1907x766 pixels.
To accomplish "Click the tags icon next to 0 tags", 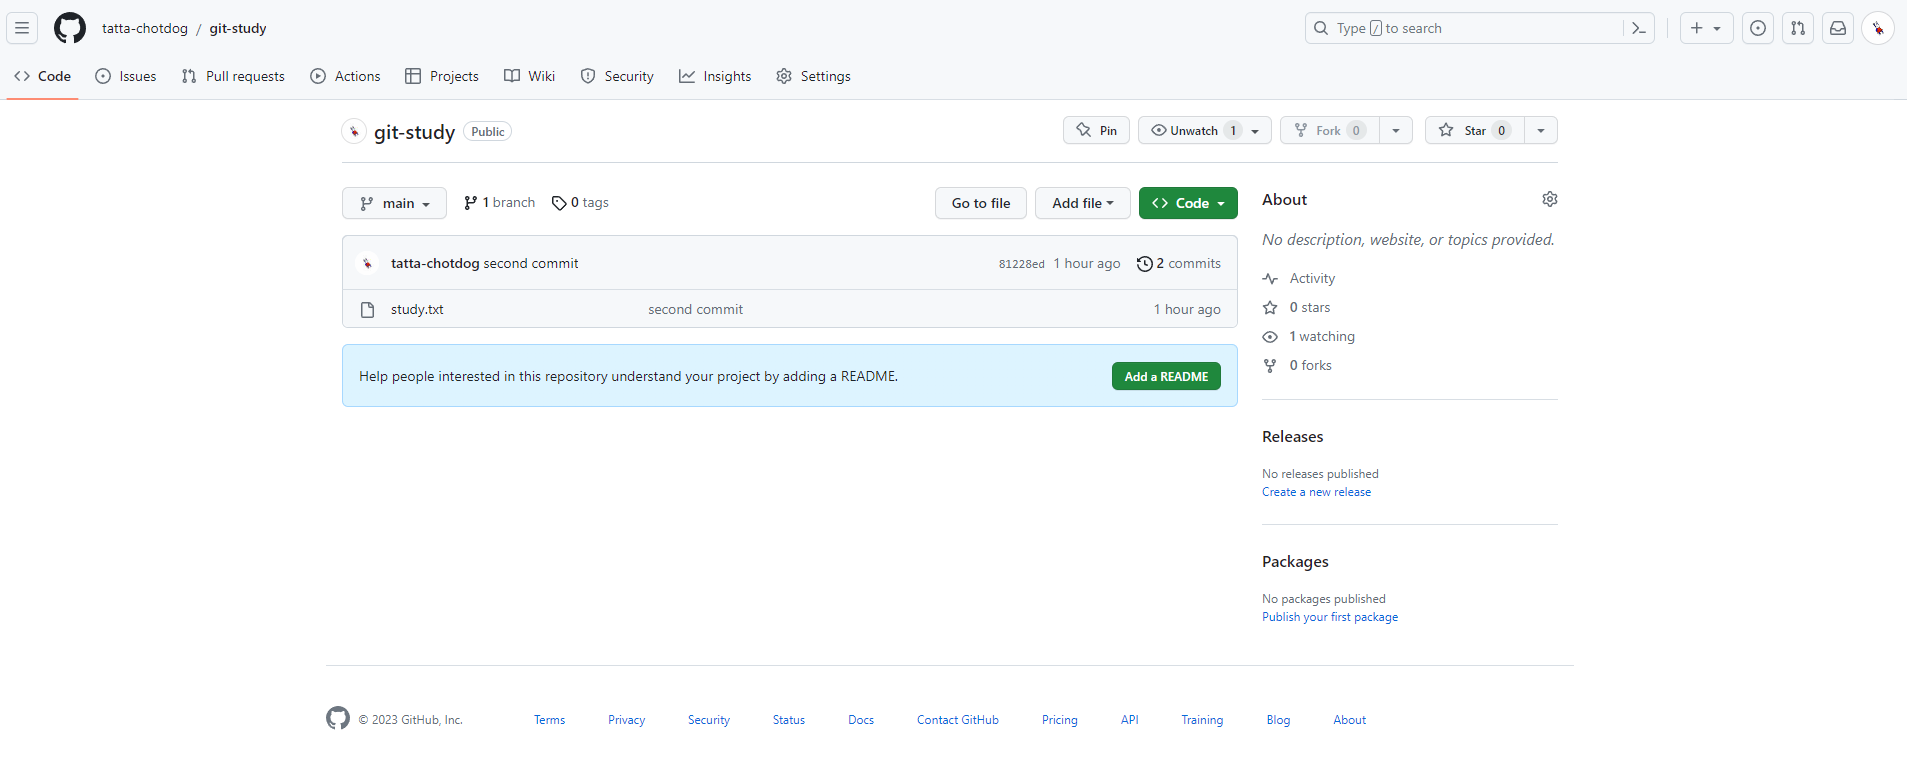I will pos(559,203).
